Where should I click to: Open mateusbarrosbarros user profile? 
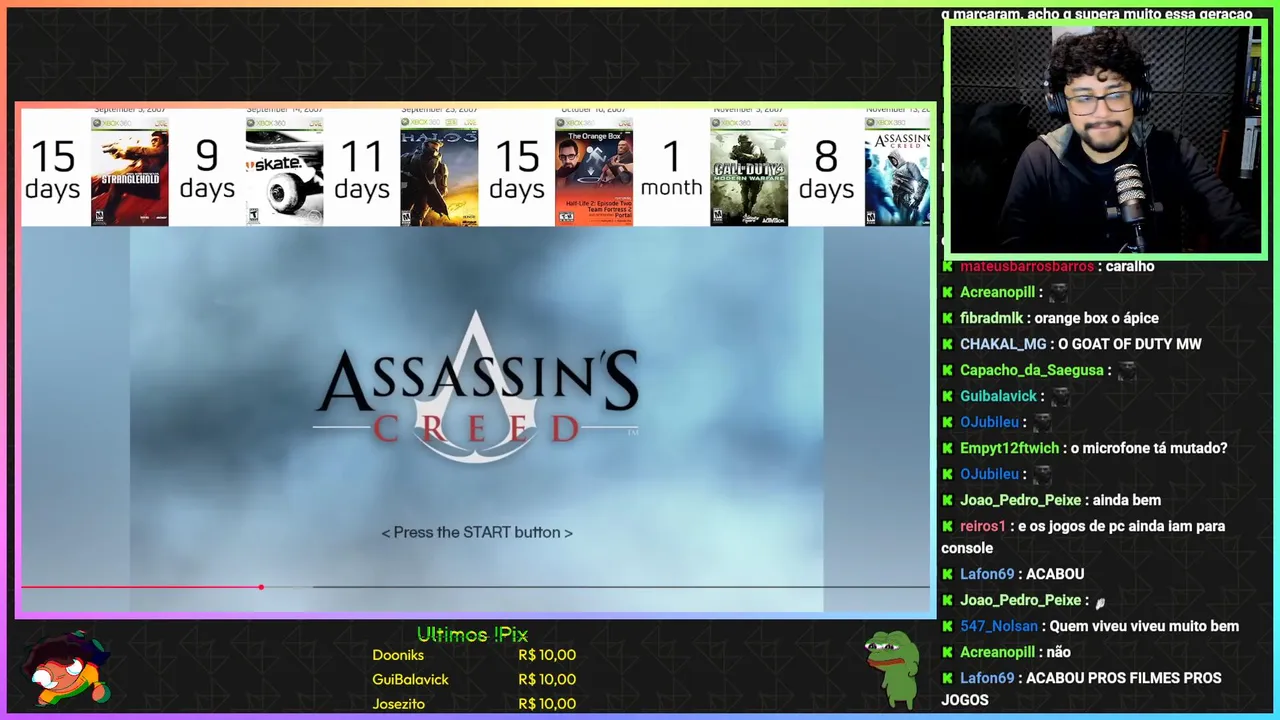[1027, 267]
